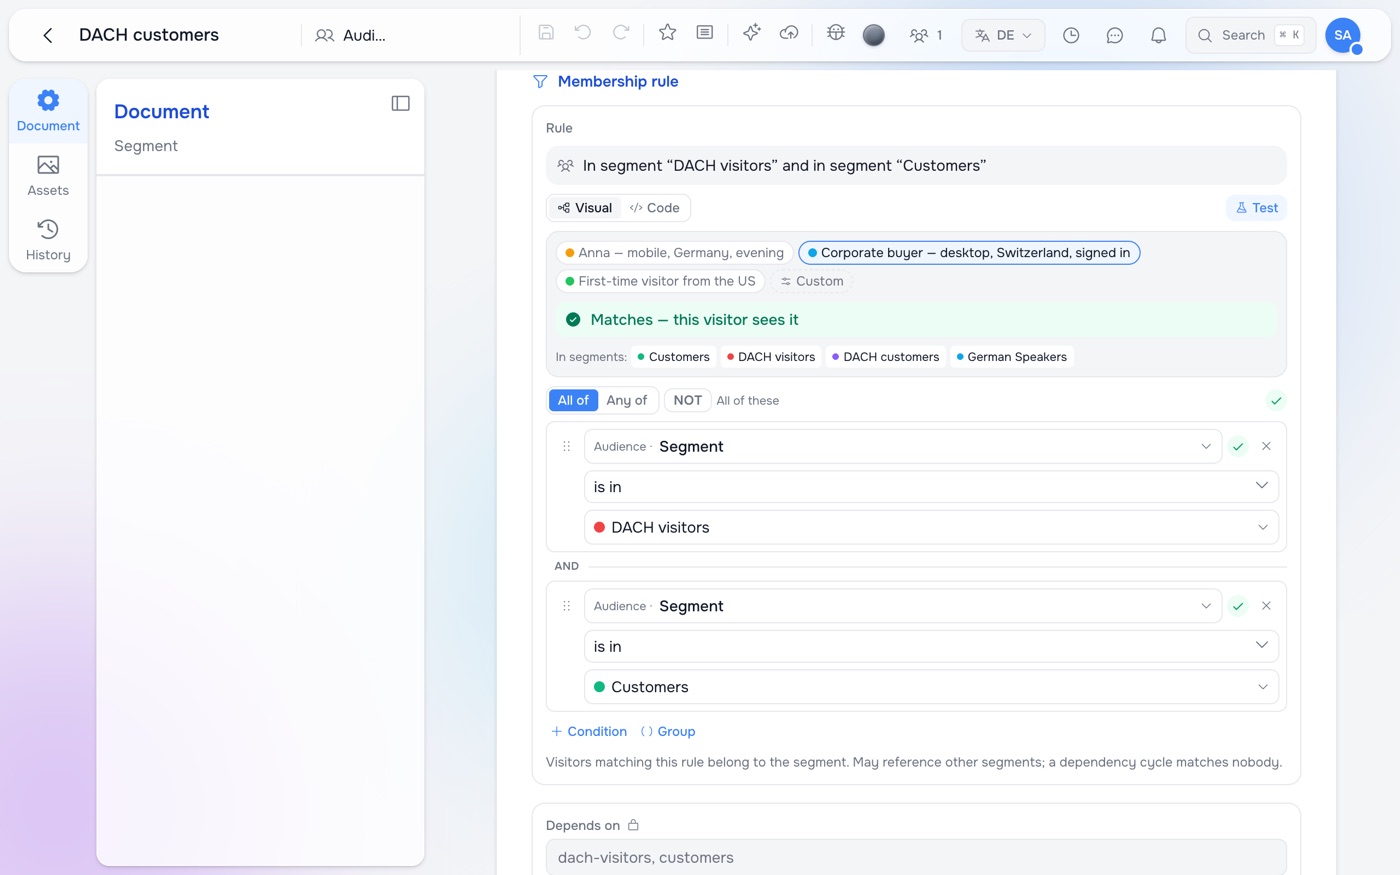Click the cloud upload publish icon

tap(789, 33)
